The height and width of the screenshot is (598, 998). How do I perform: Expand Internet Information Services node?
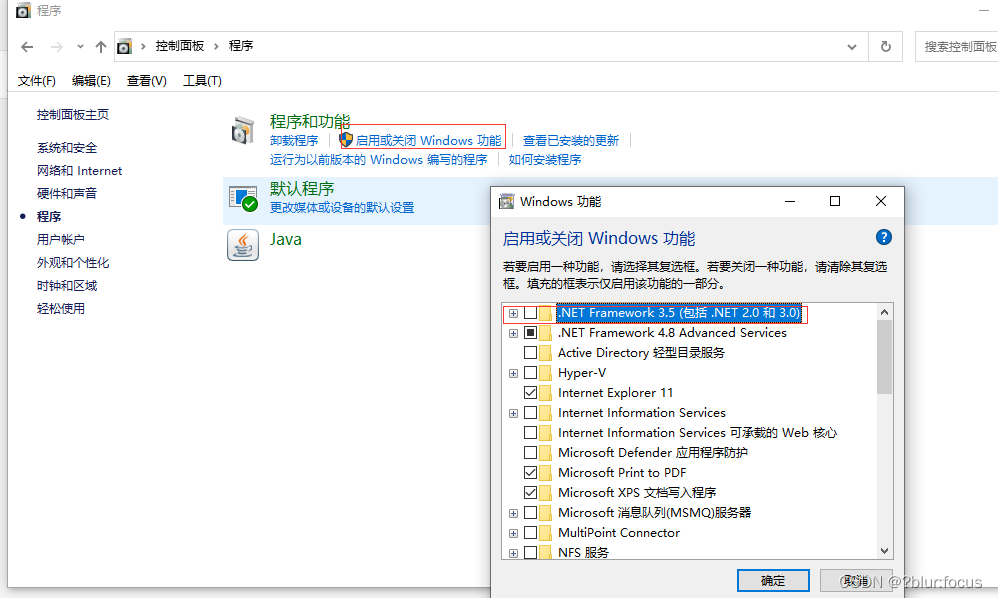click(x=513, y=414)
